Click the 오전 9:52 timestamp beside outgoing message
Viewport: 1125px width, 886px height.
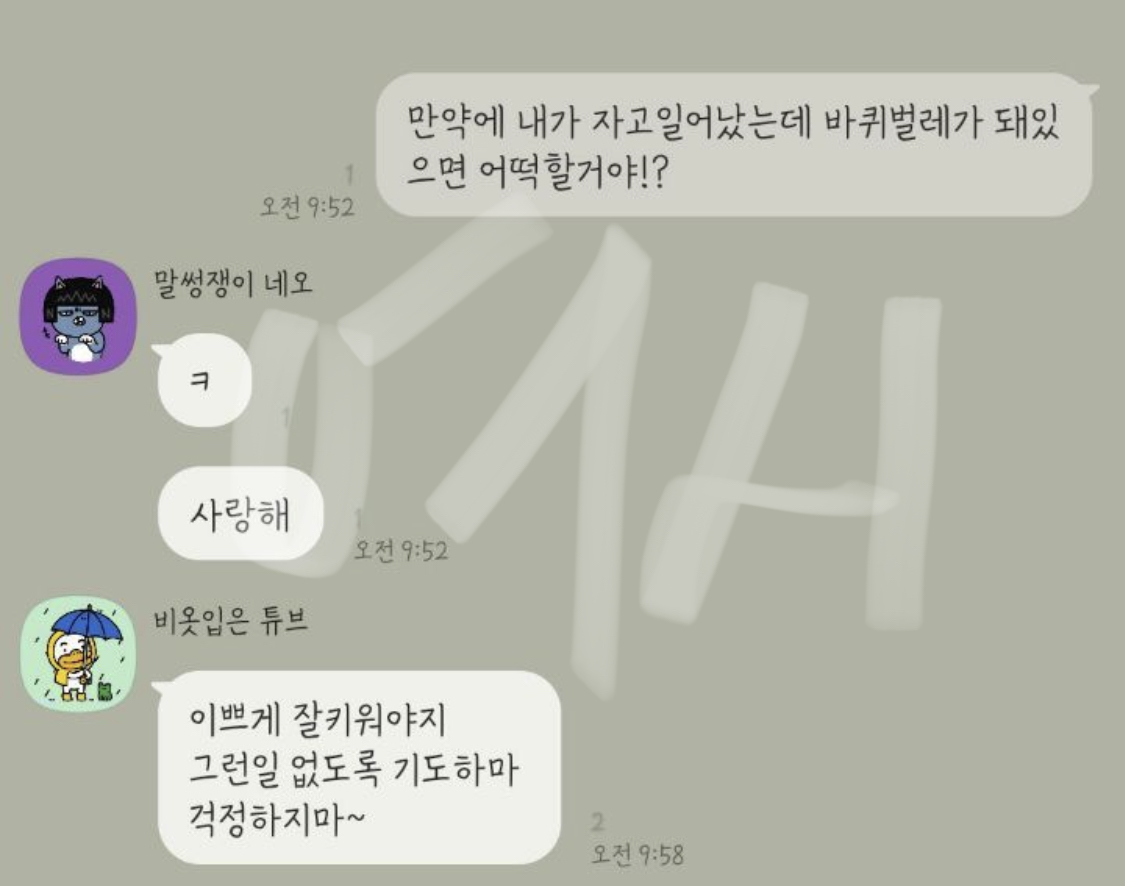pyautogui.click(x=307, y=207)
